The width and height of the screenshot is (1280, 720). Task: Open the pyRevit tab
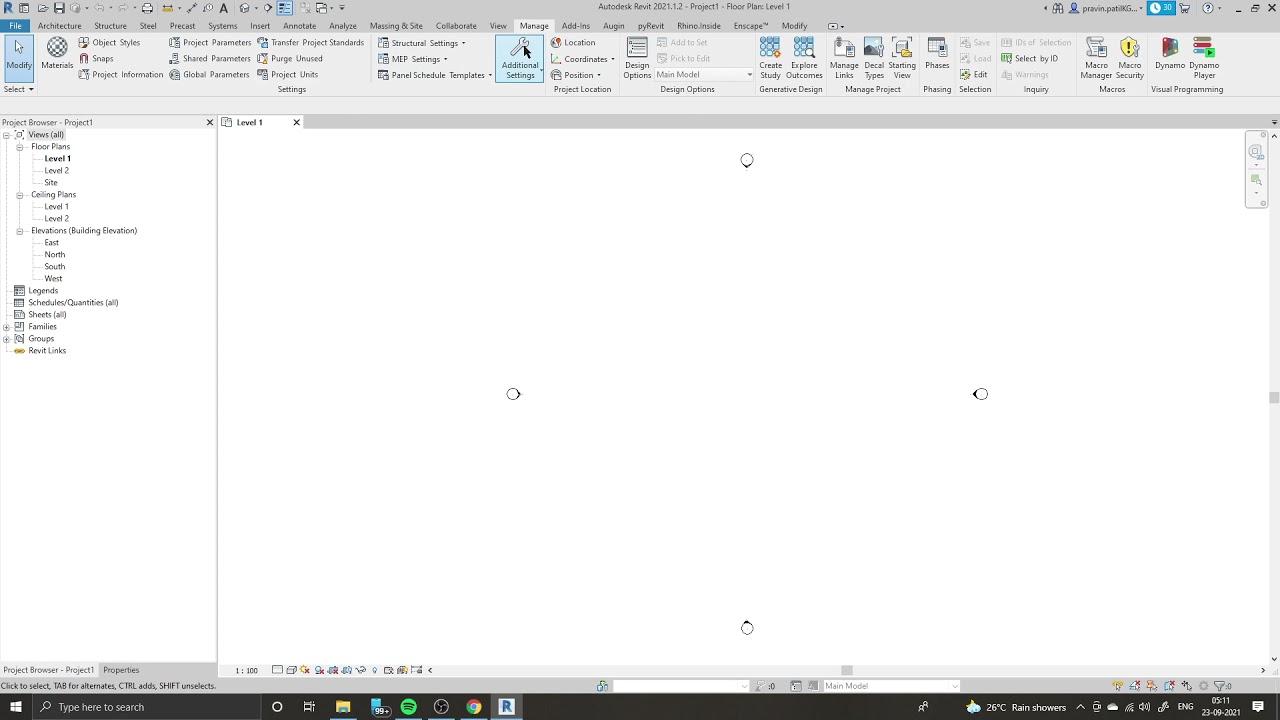650,26
